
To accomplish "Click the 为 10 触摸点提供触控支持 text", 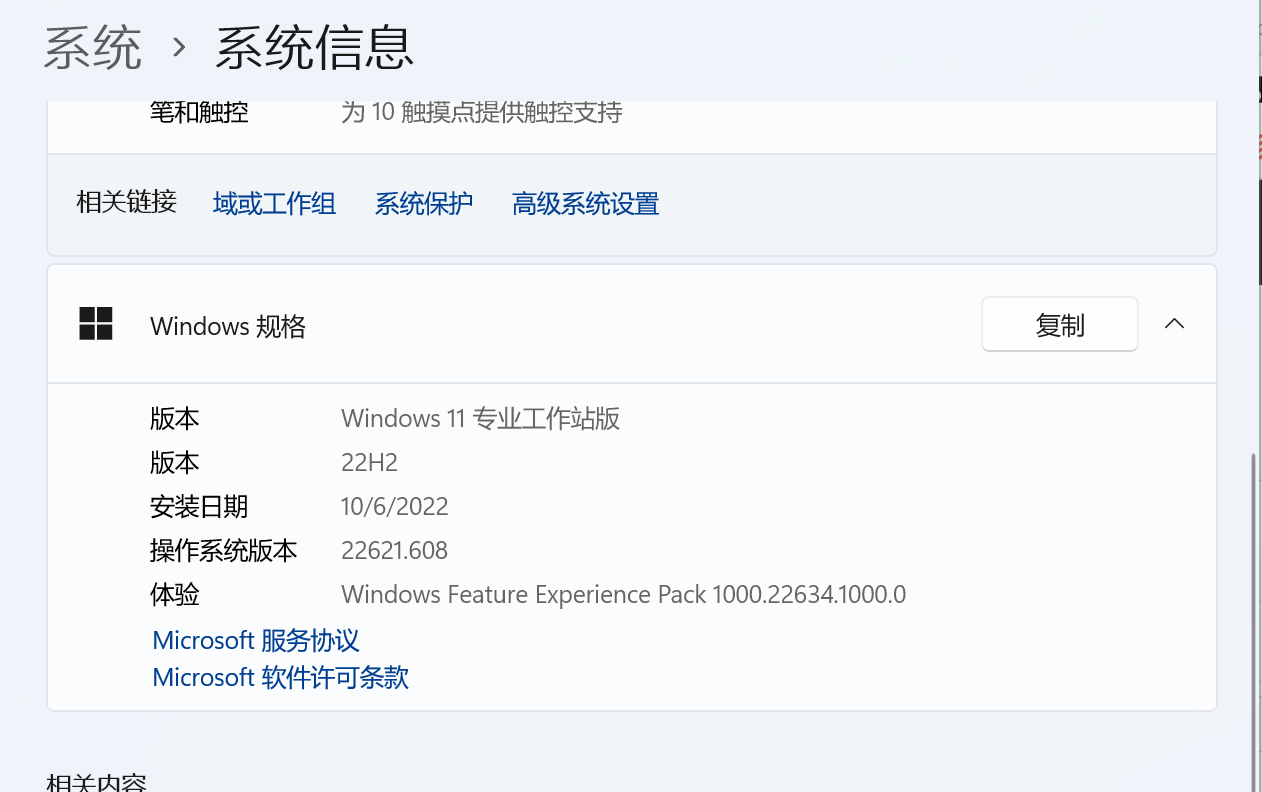I will [482, 111].
